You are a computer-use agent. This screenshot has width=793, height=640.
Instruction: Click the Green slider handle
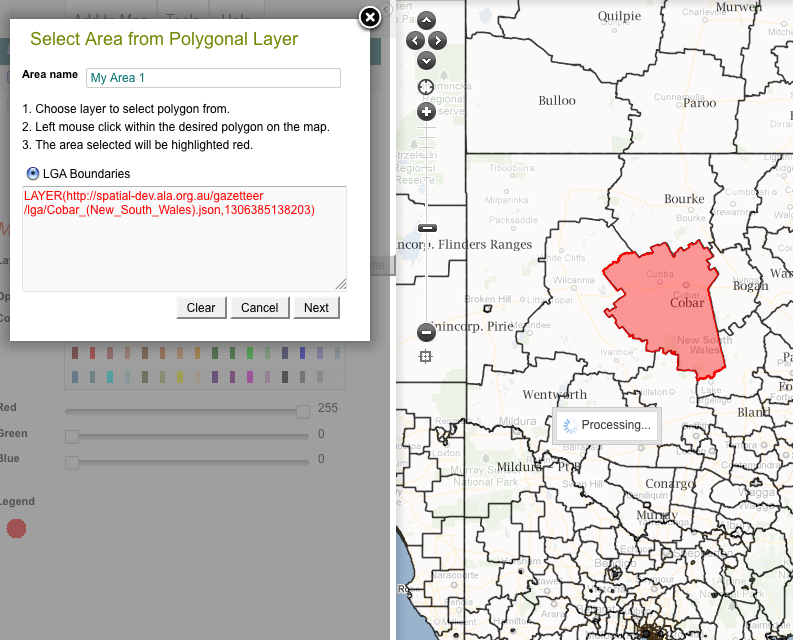click(x=72, y=437)
